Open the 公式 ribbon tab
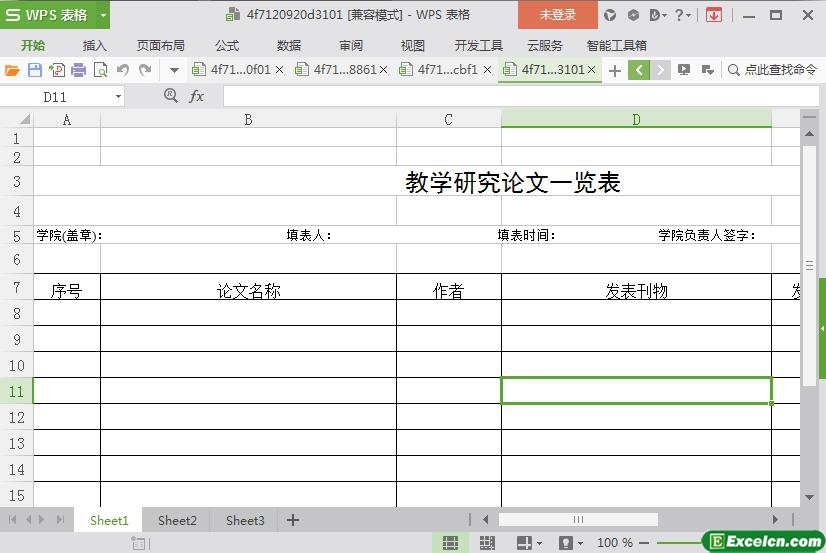826x553 pixels. click(227, 46)
